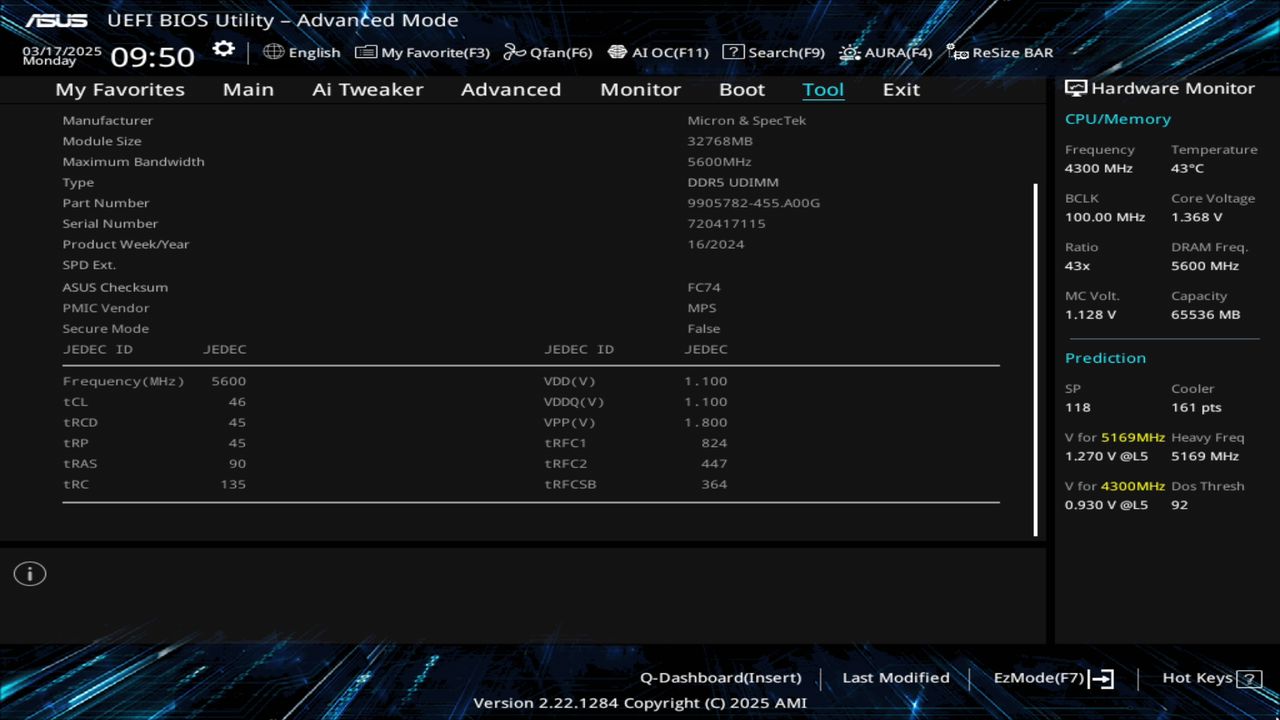Click the ASUS logo
The width and height of the screenshot is (1280, 720).
click(x=56, y=20)
